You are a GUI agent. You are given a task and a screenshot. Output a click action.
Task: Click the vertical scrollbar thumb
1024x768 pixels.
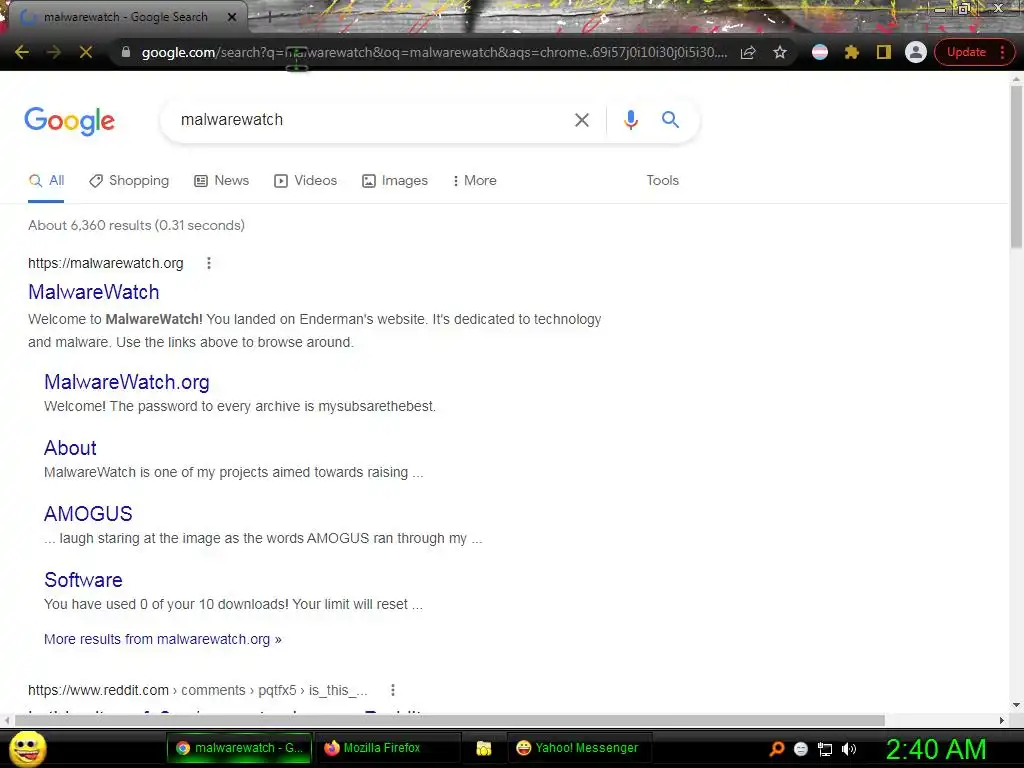1016,167
